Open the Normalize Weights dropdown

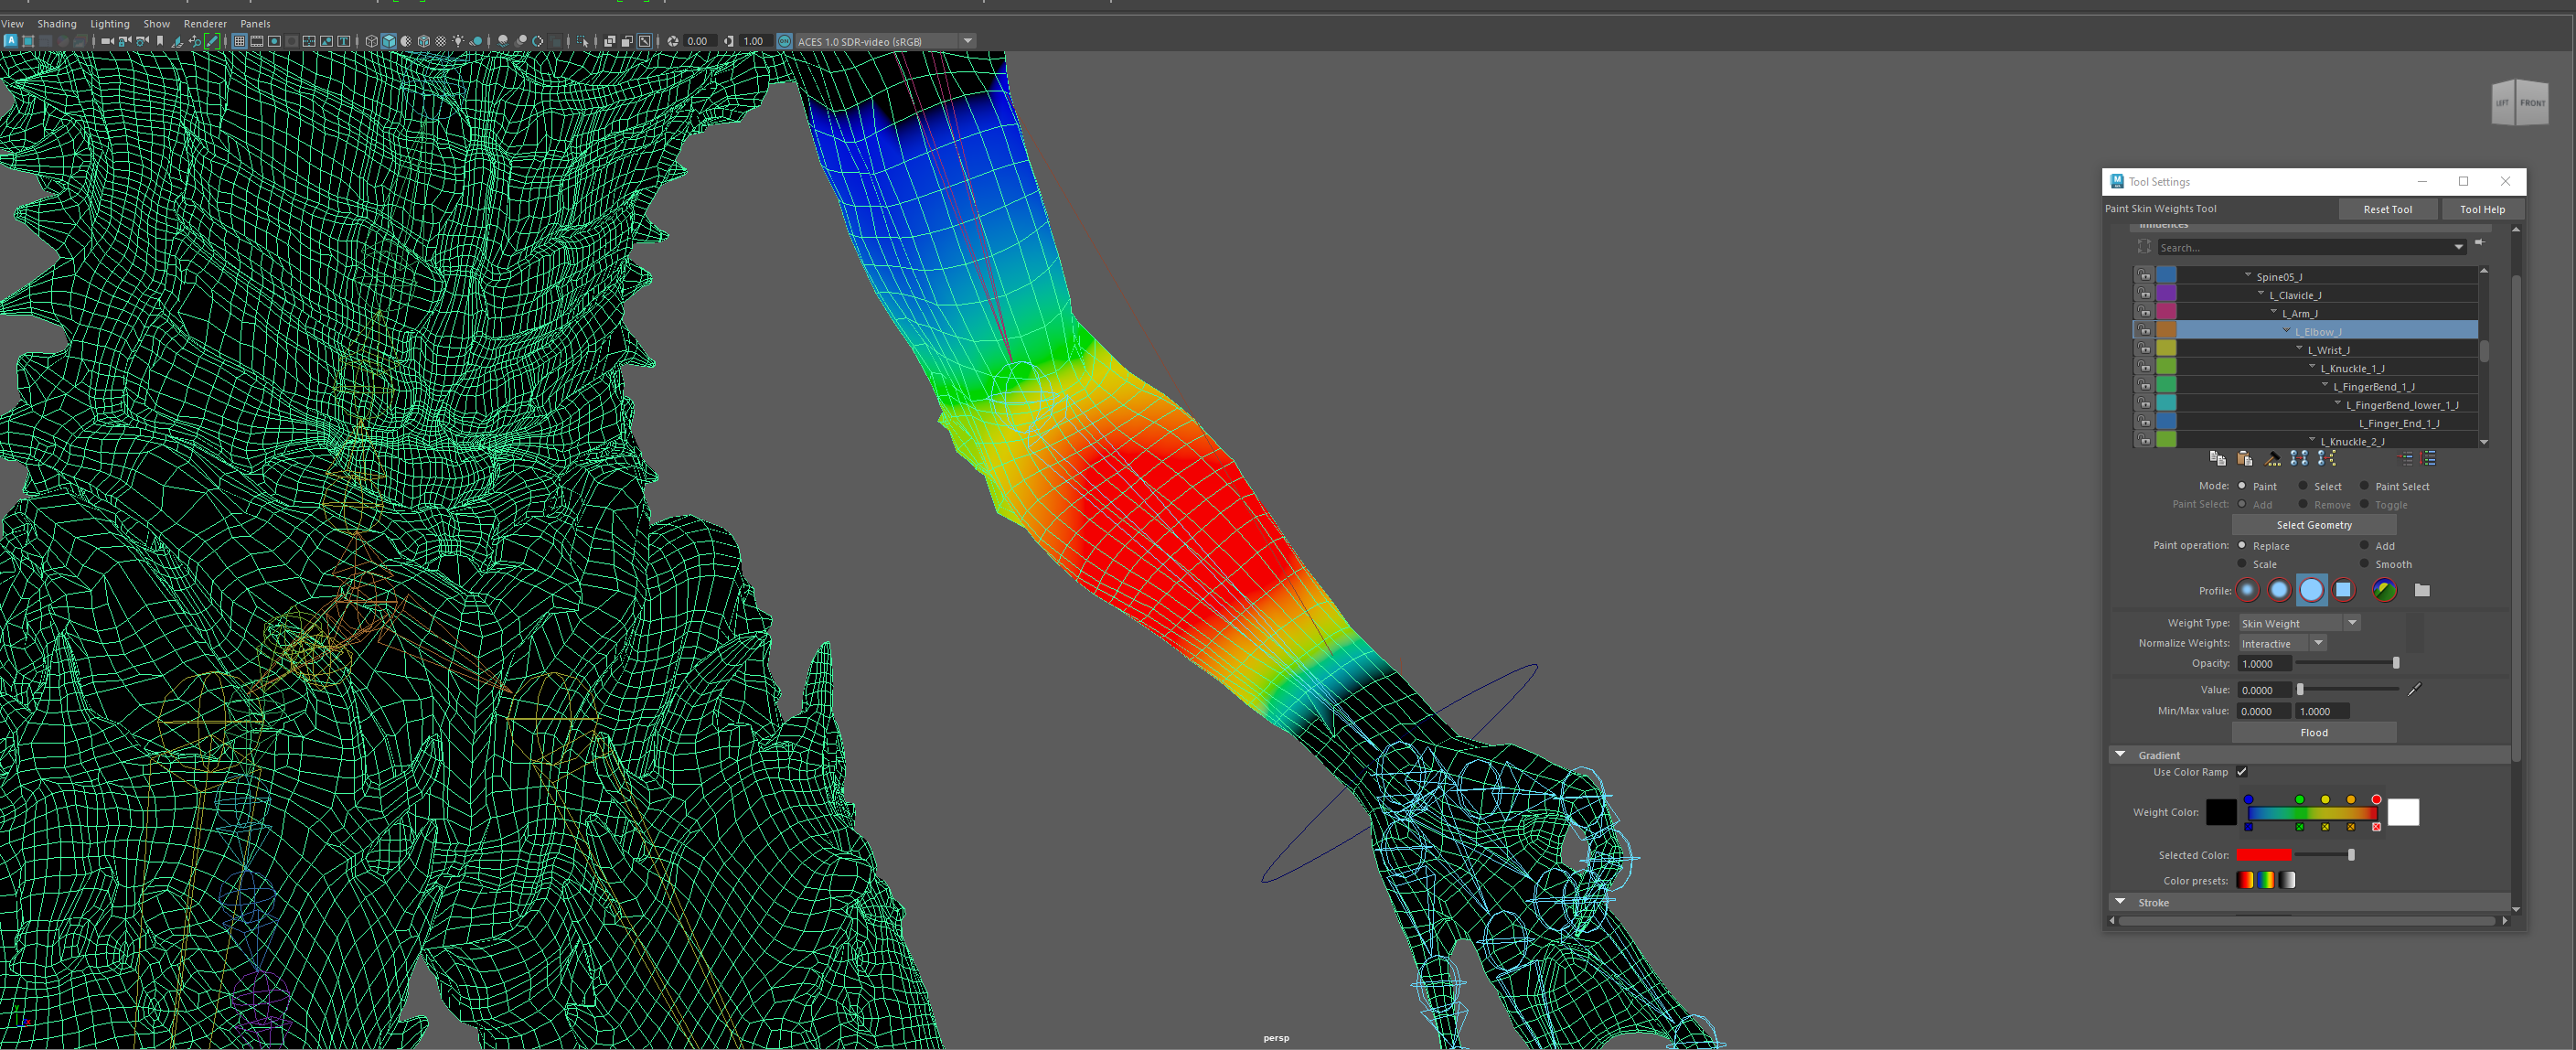(2317, 643)
